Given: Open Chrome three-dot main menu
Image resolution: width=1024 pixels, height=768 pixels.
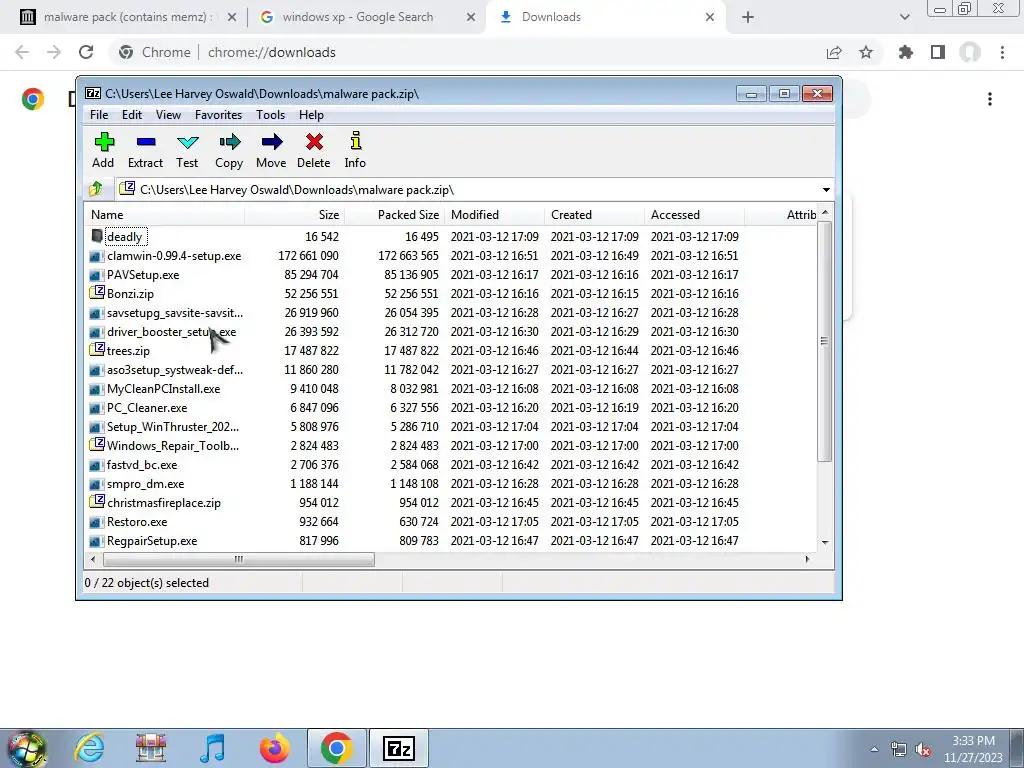Looking at the screenshot, I should point(1002,52).
